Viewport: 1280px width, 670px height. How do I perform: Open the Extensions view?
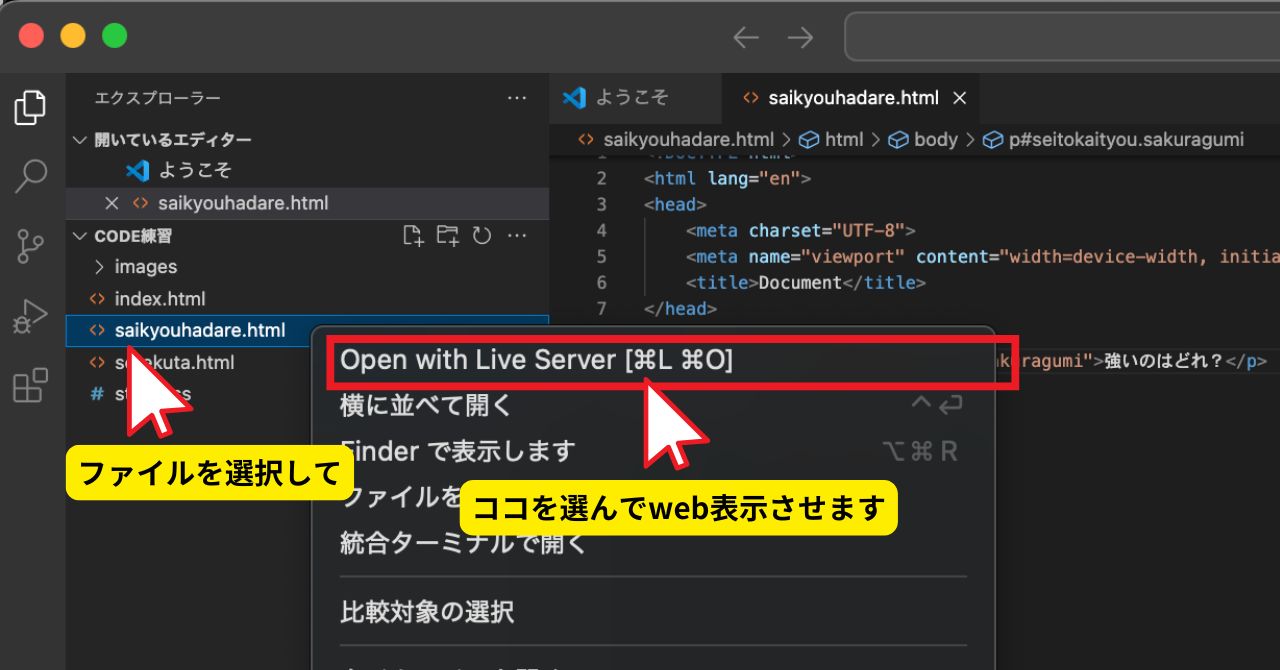point(31,385)
